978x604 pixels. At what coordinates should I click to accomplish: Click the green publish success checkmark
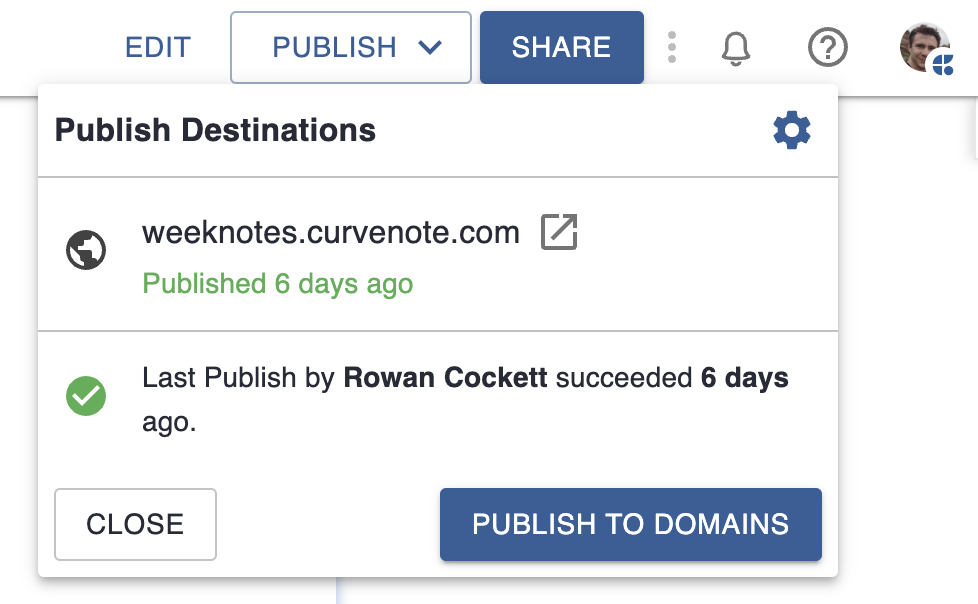pyautogui.click(x=86, y=396)
